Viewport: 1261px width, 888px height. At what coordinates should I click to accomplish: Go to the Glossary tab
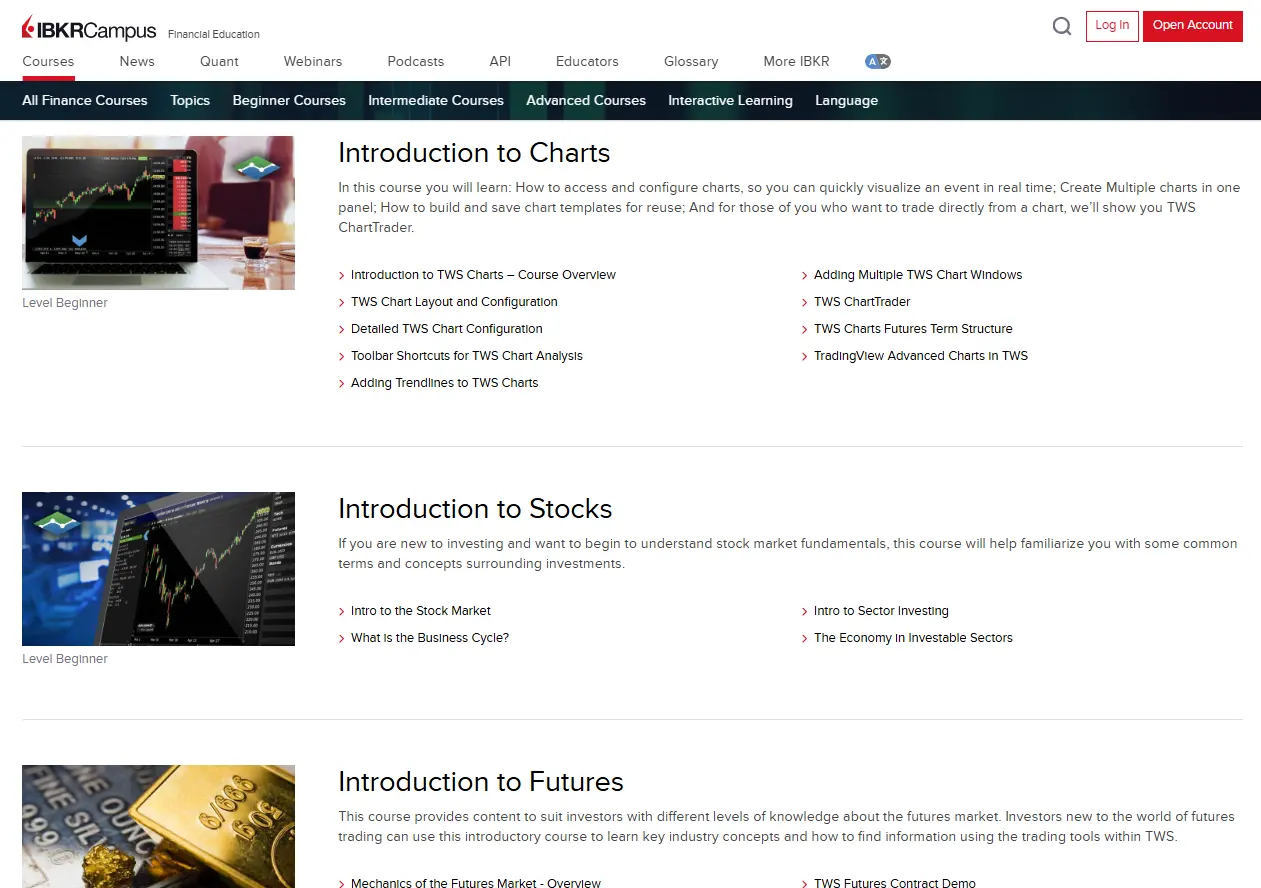[x=691, y=61]
